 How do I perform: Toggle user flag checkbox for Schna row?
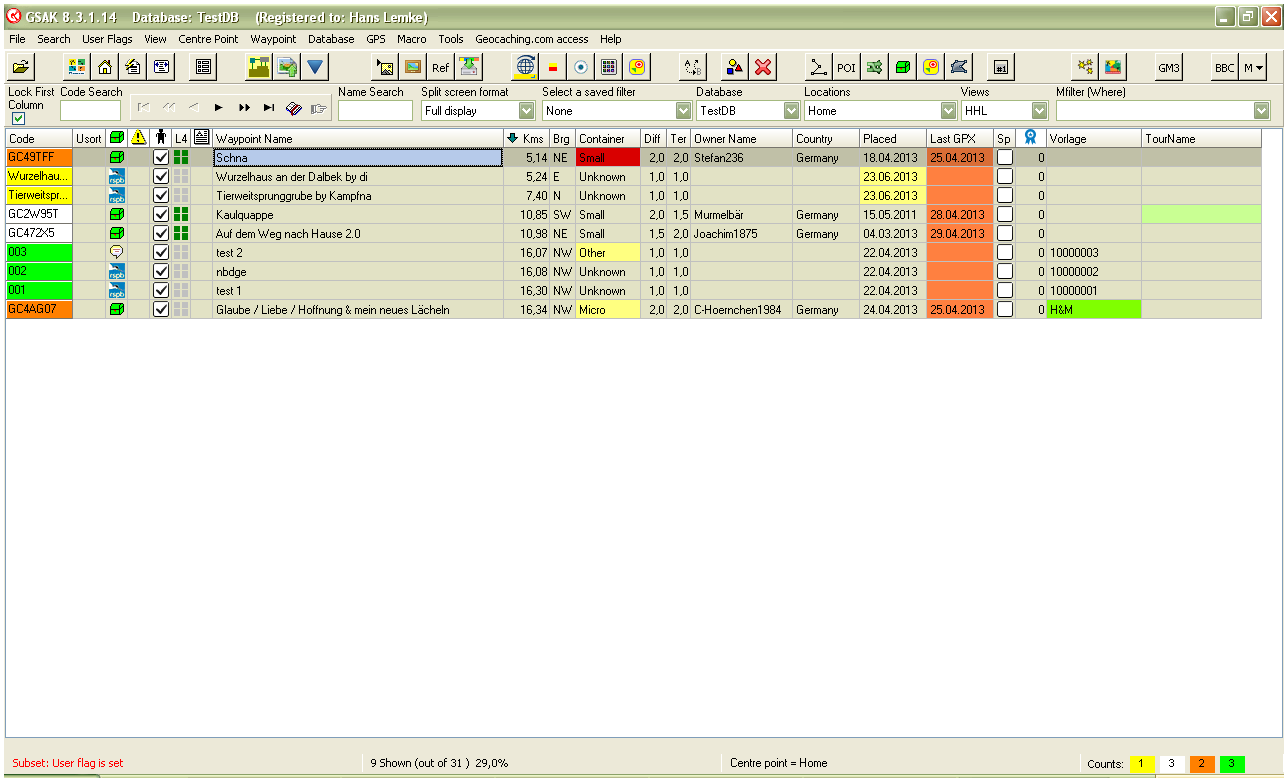pos(161,157)
